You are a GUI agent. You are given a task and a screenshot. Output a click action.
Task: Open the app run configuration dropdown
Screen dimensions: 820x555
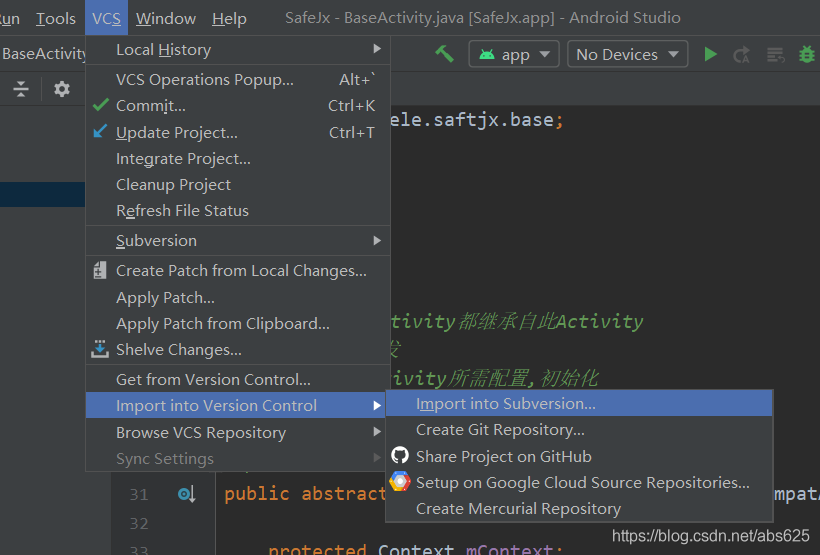point(514,54)
